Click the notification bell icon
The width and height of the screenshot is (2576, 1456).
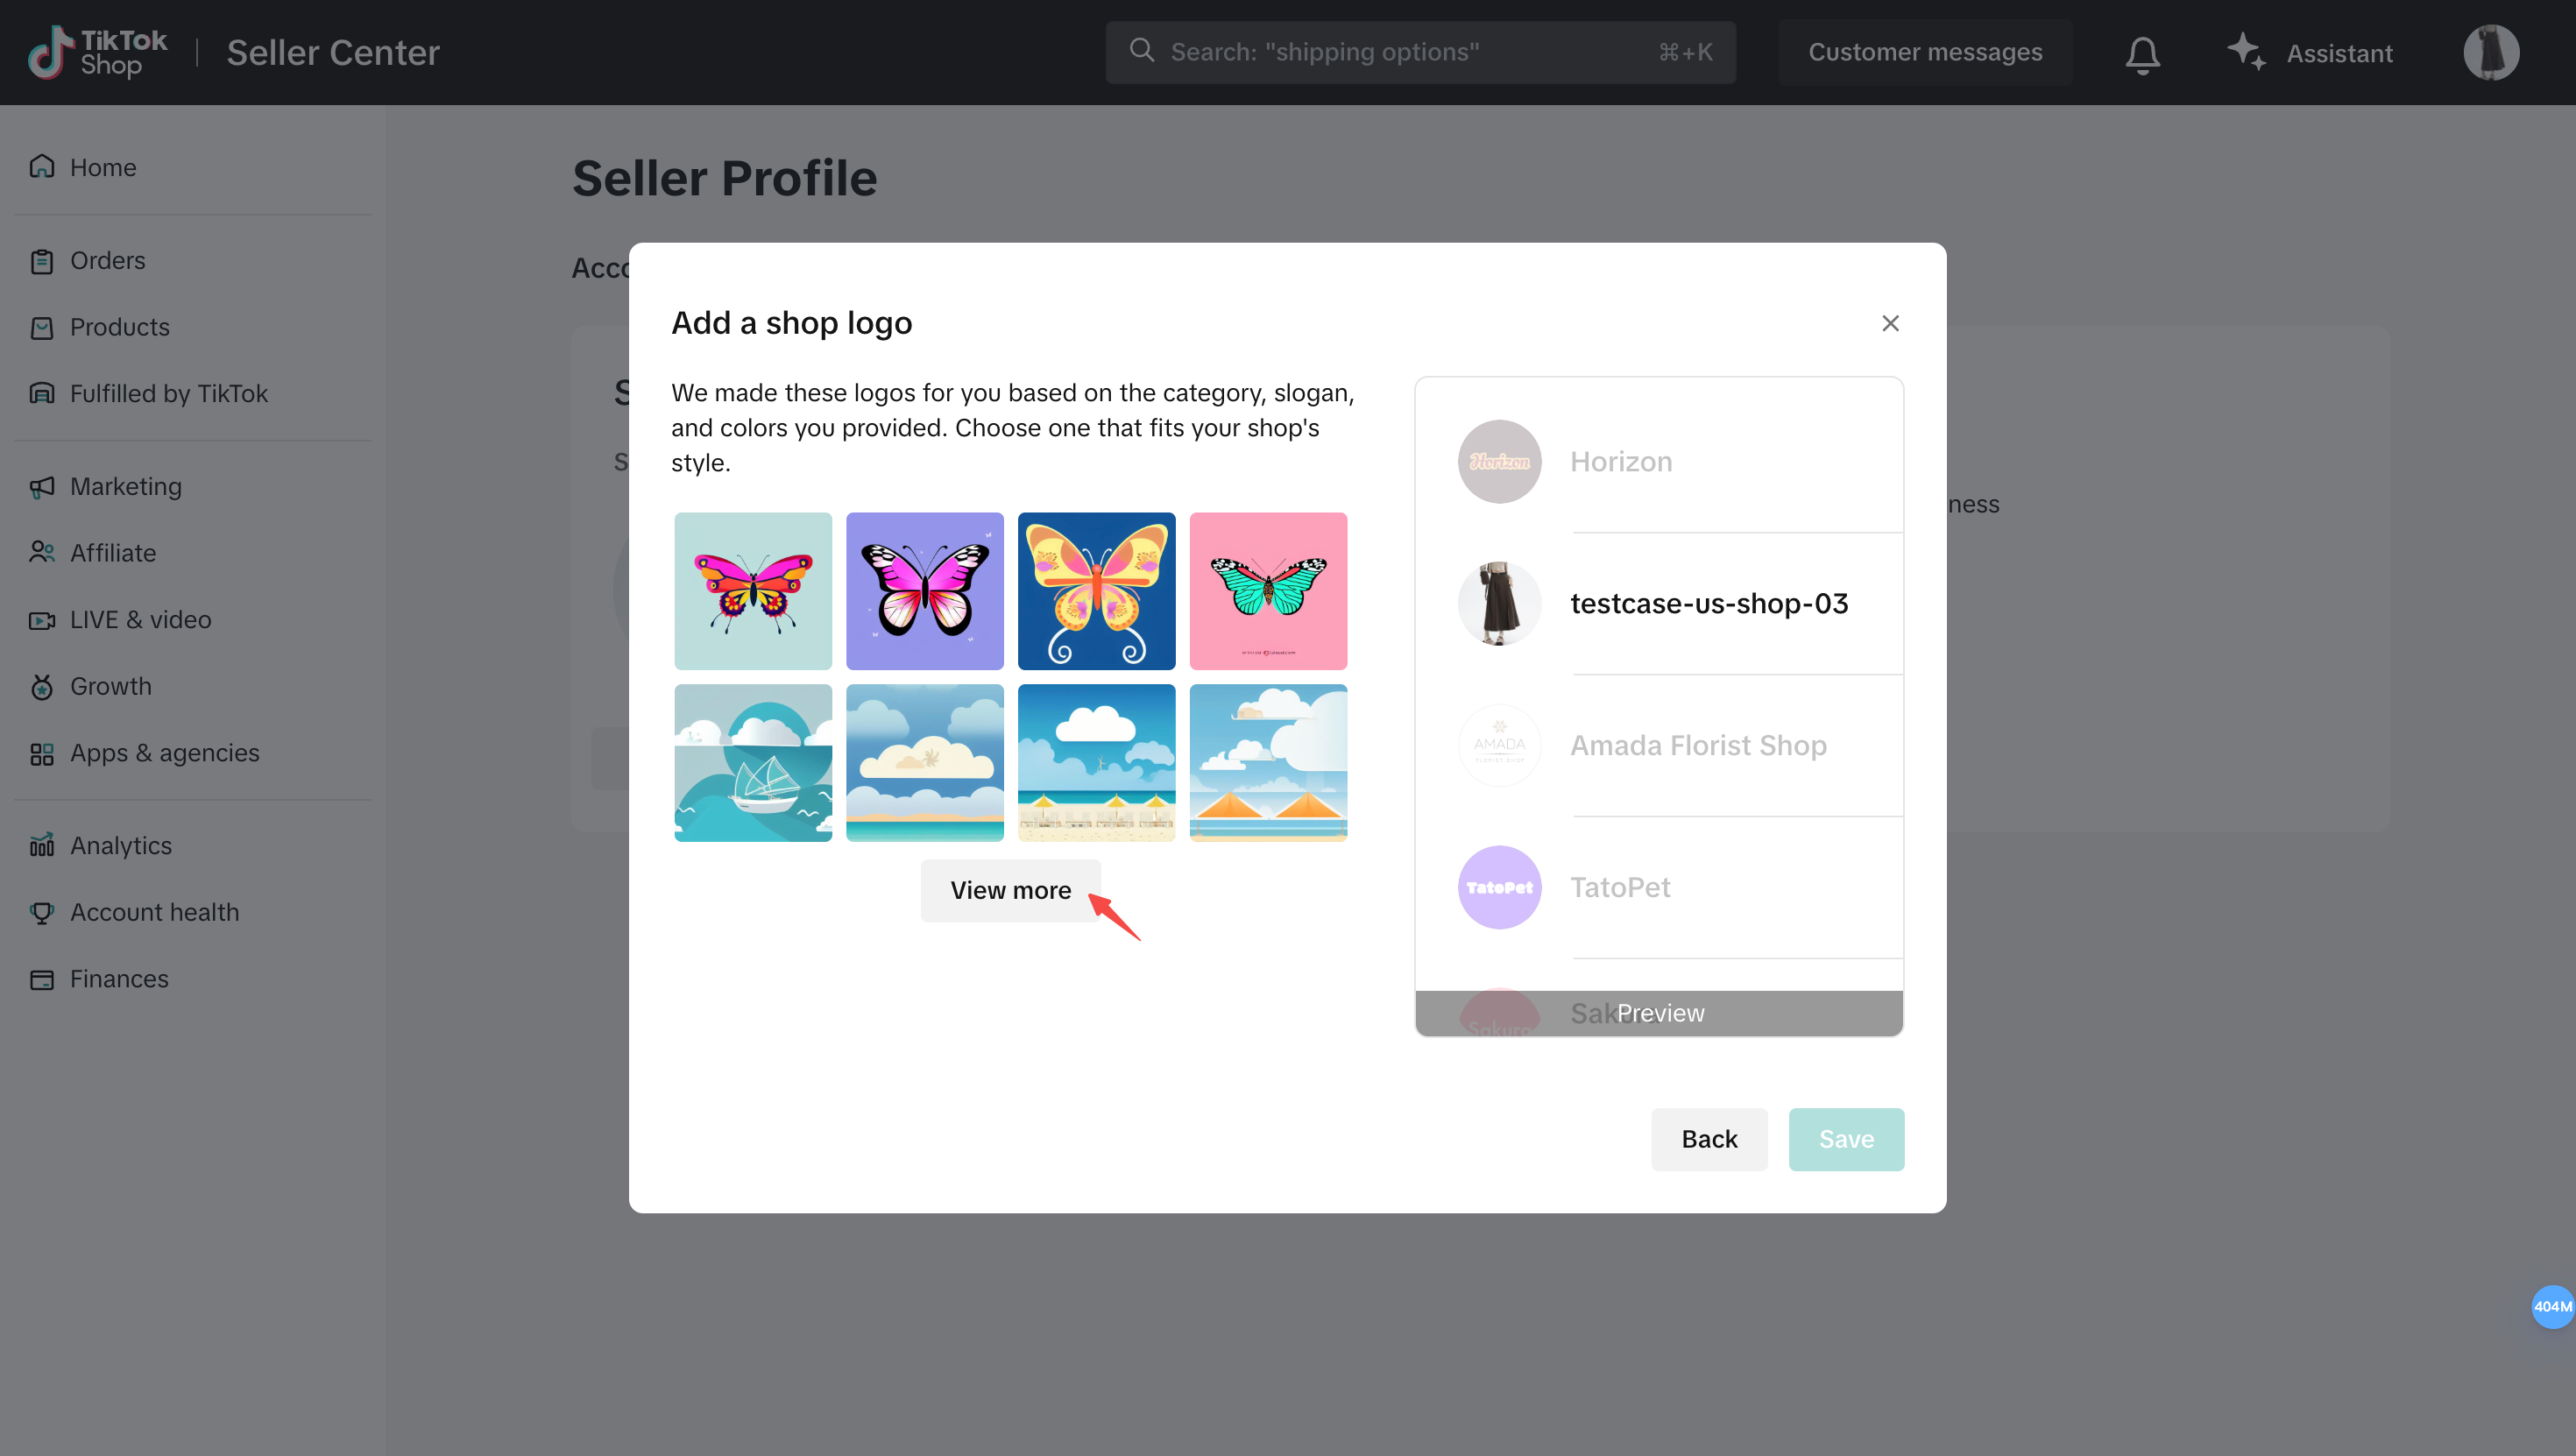click(x=2142, y=53)
